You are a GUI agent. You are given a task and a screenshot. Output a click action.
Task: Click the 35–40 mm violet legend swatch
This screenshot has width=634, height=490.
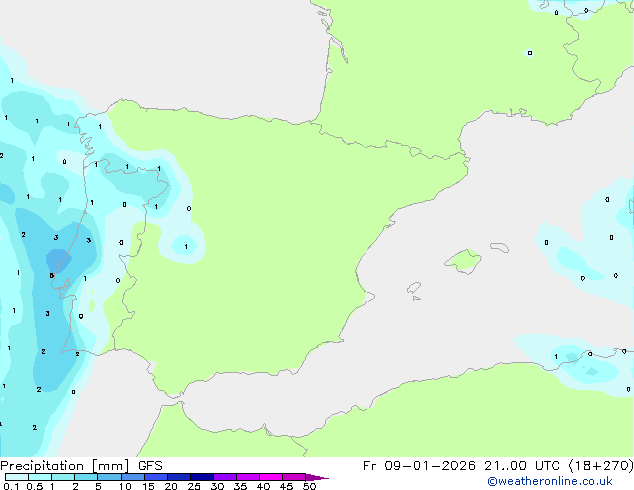[x=248, y=477]
